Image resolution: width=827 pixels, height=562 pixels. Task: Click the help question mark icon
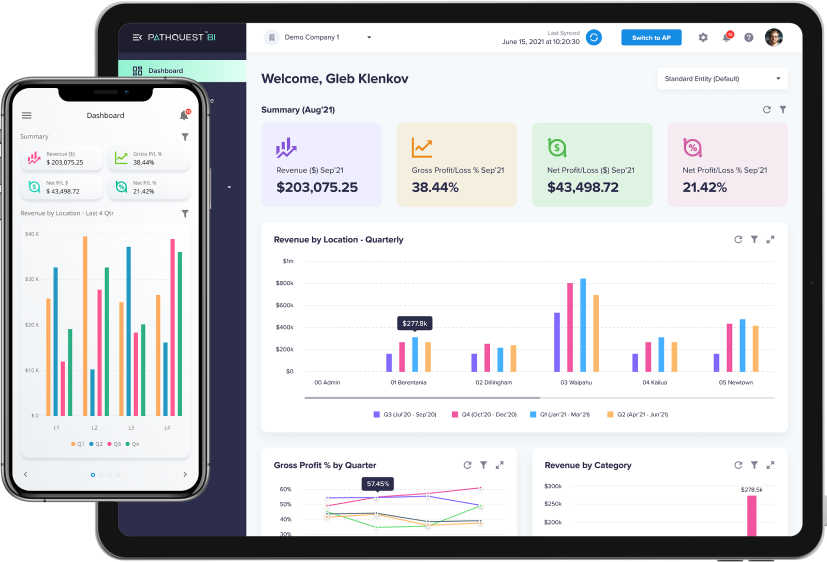748,37
